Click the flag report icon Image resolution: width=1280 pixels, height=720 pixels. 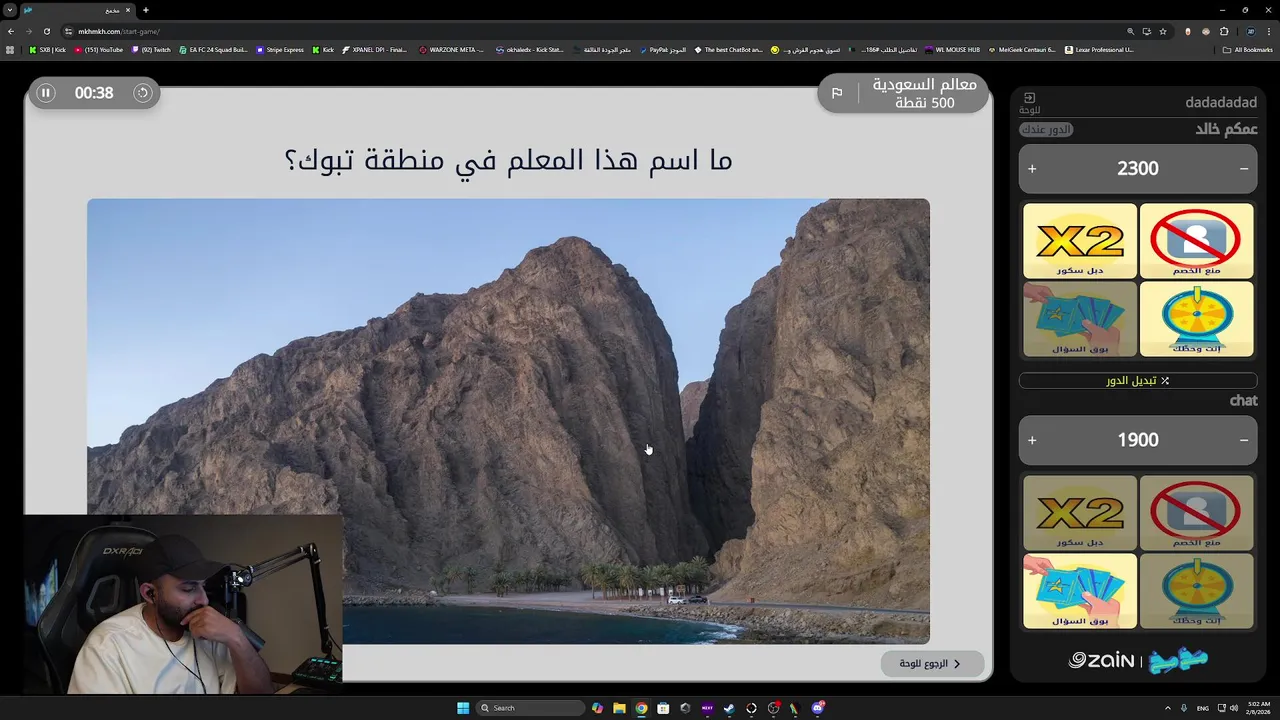(x=837, y=93)
